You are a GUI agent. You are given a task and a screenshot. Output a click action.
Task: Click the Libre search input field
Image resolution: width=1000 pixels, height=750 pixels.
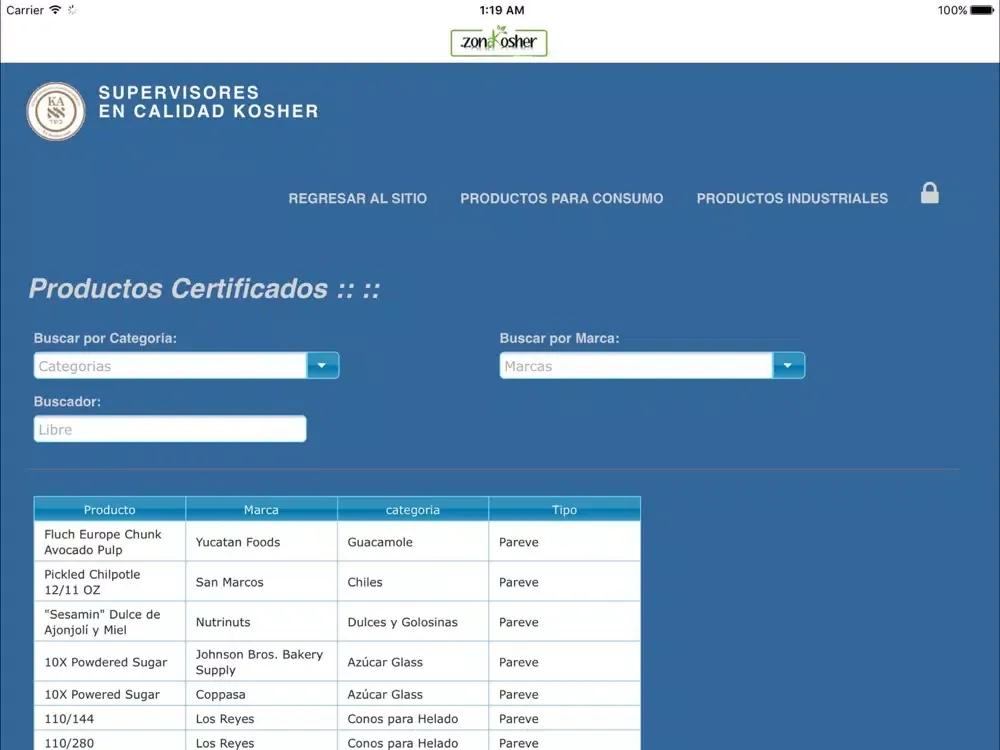pos(170,429)
